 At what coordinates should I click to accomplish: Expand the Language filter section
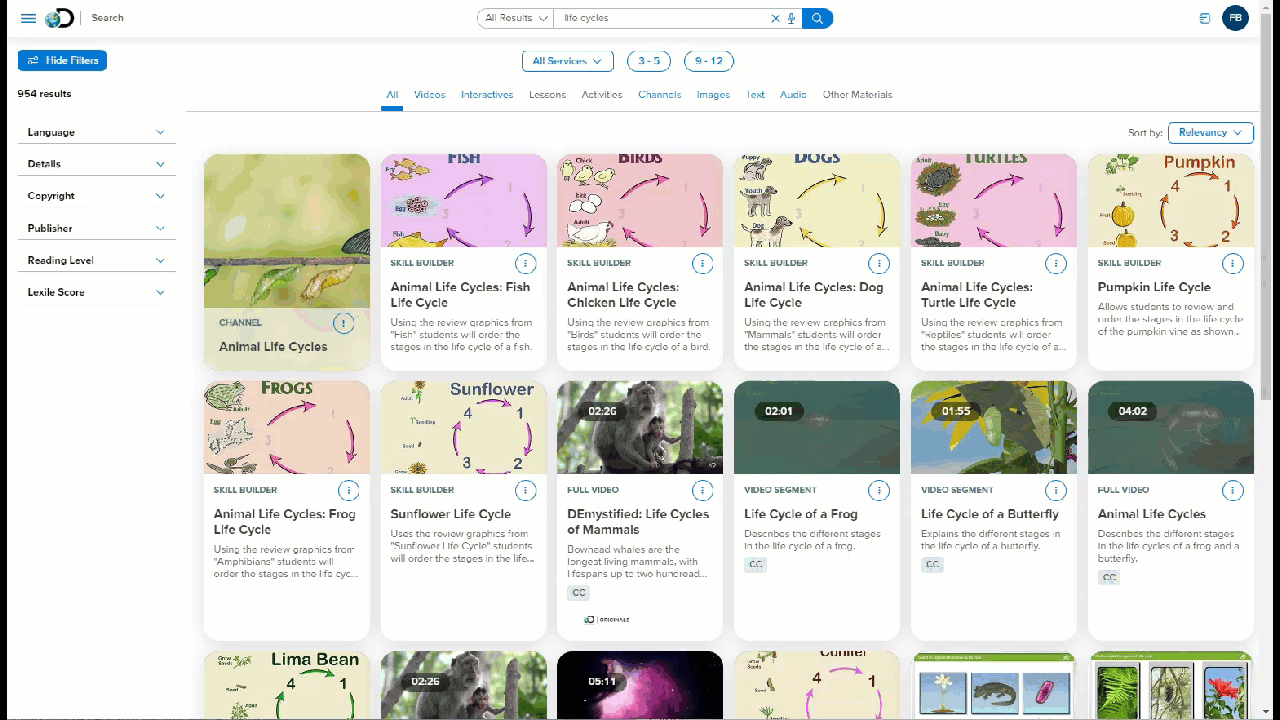point(97,132)
